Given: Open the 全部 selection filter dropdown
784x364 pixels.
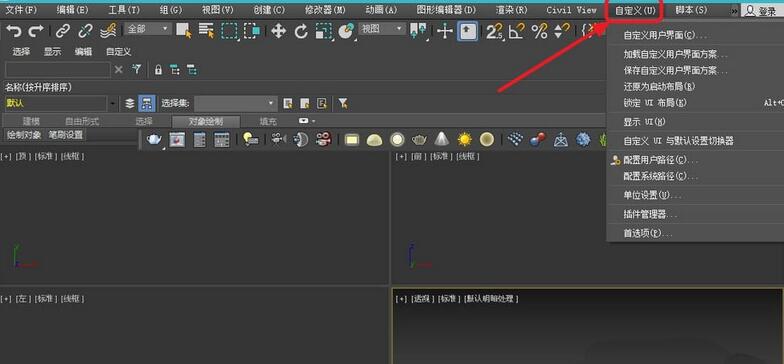Looking at the screenshot, I should point(148,29).
